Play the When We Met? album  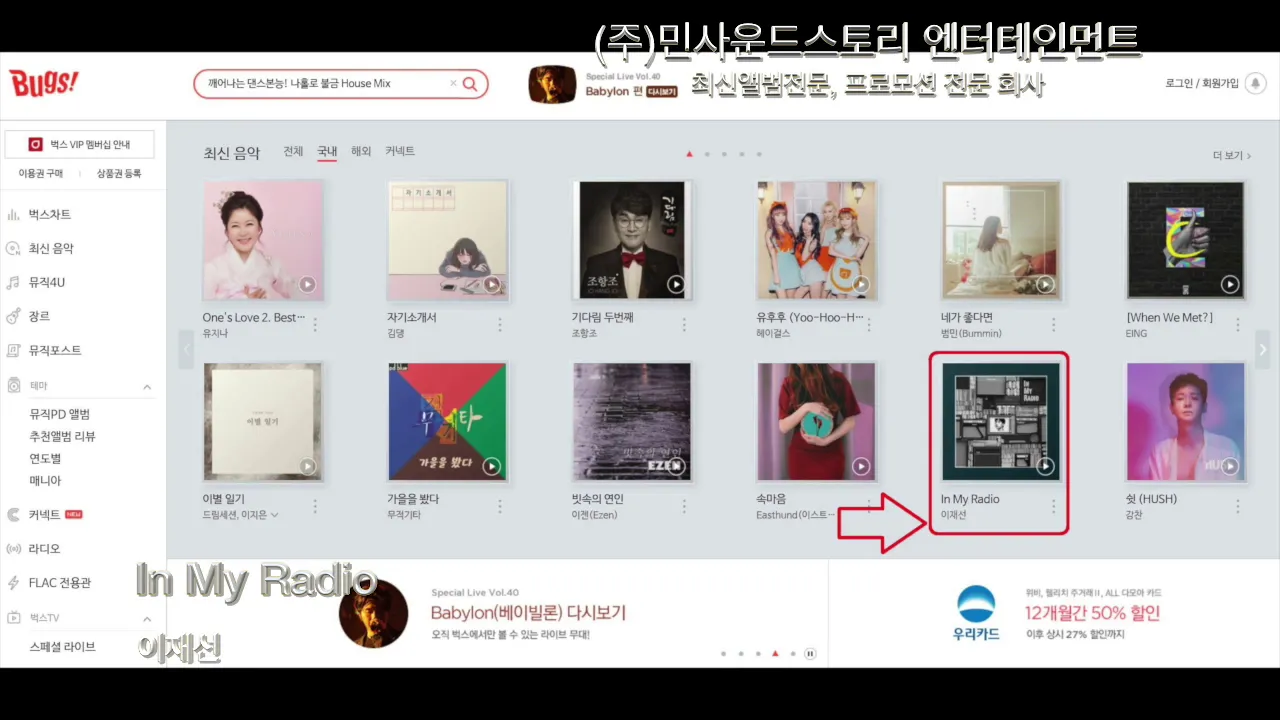click(x=1230, y=285)
